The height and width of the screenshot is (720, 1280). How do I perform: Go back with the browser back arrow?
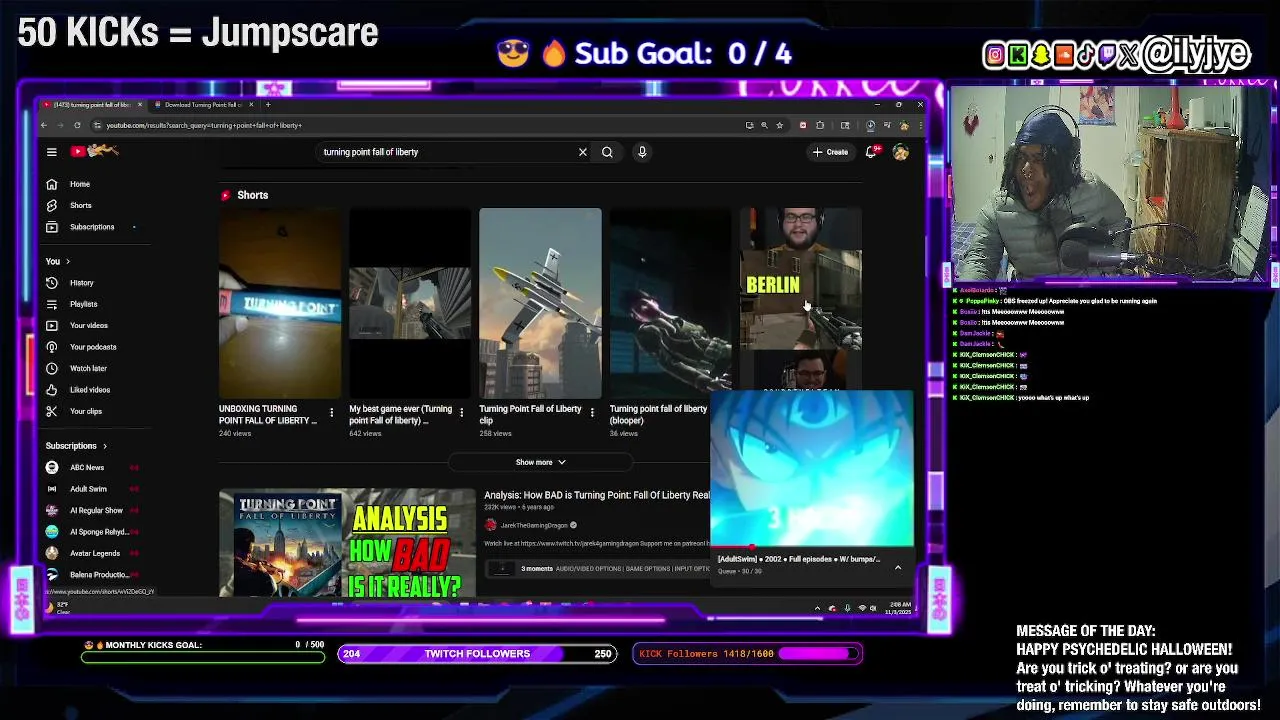(44, 125)
